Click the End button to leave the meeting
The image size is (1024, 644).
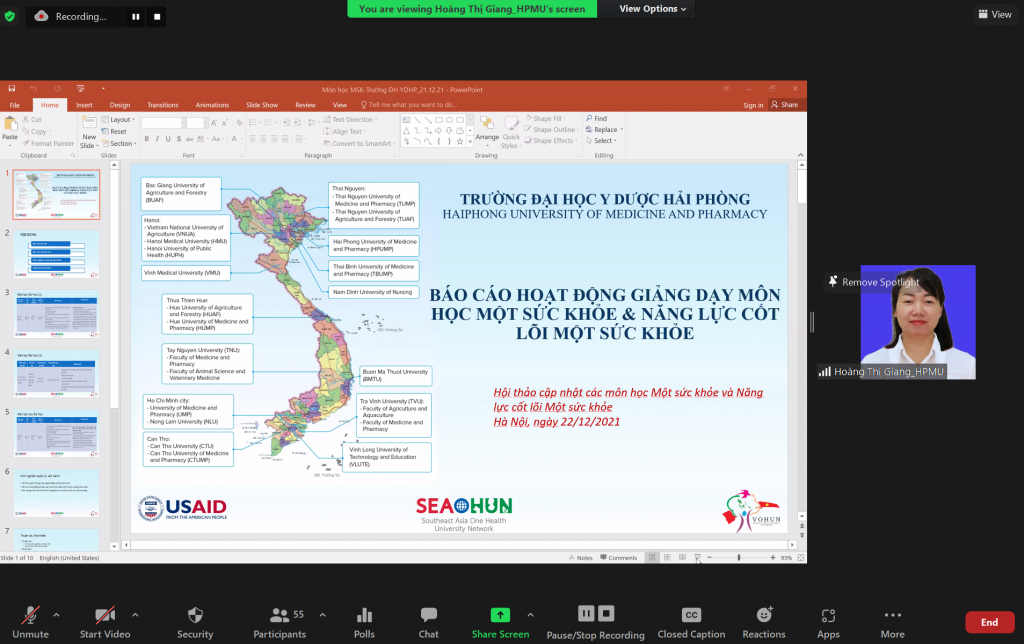point(989,620)
